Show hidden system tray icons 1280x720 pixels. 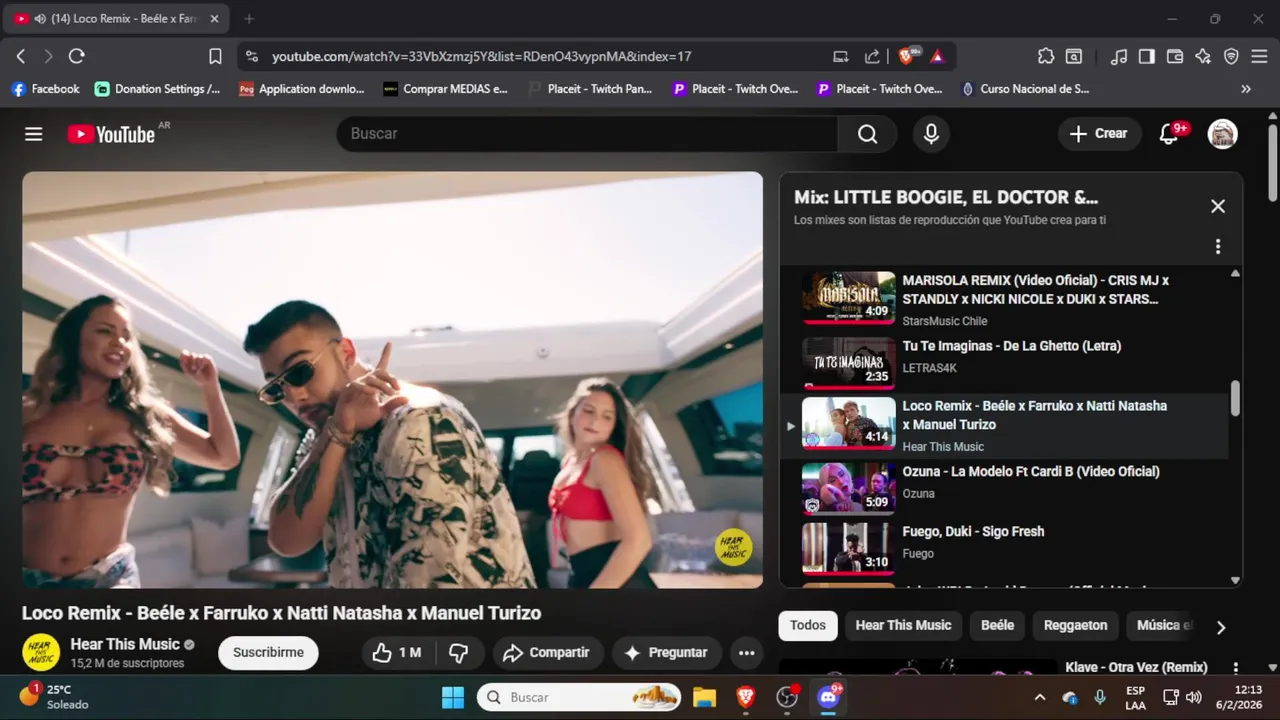[x=1039, y=697]
